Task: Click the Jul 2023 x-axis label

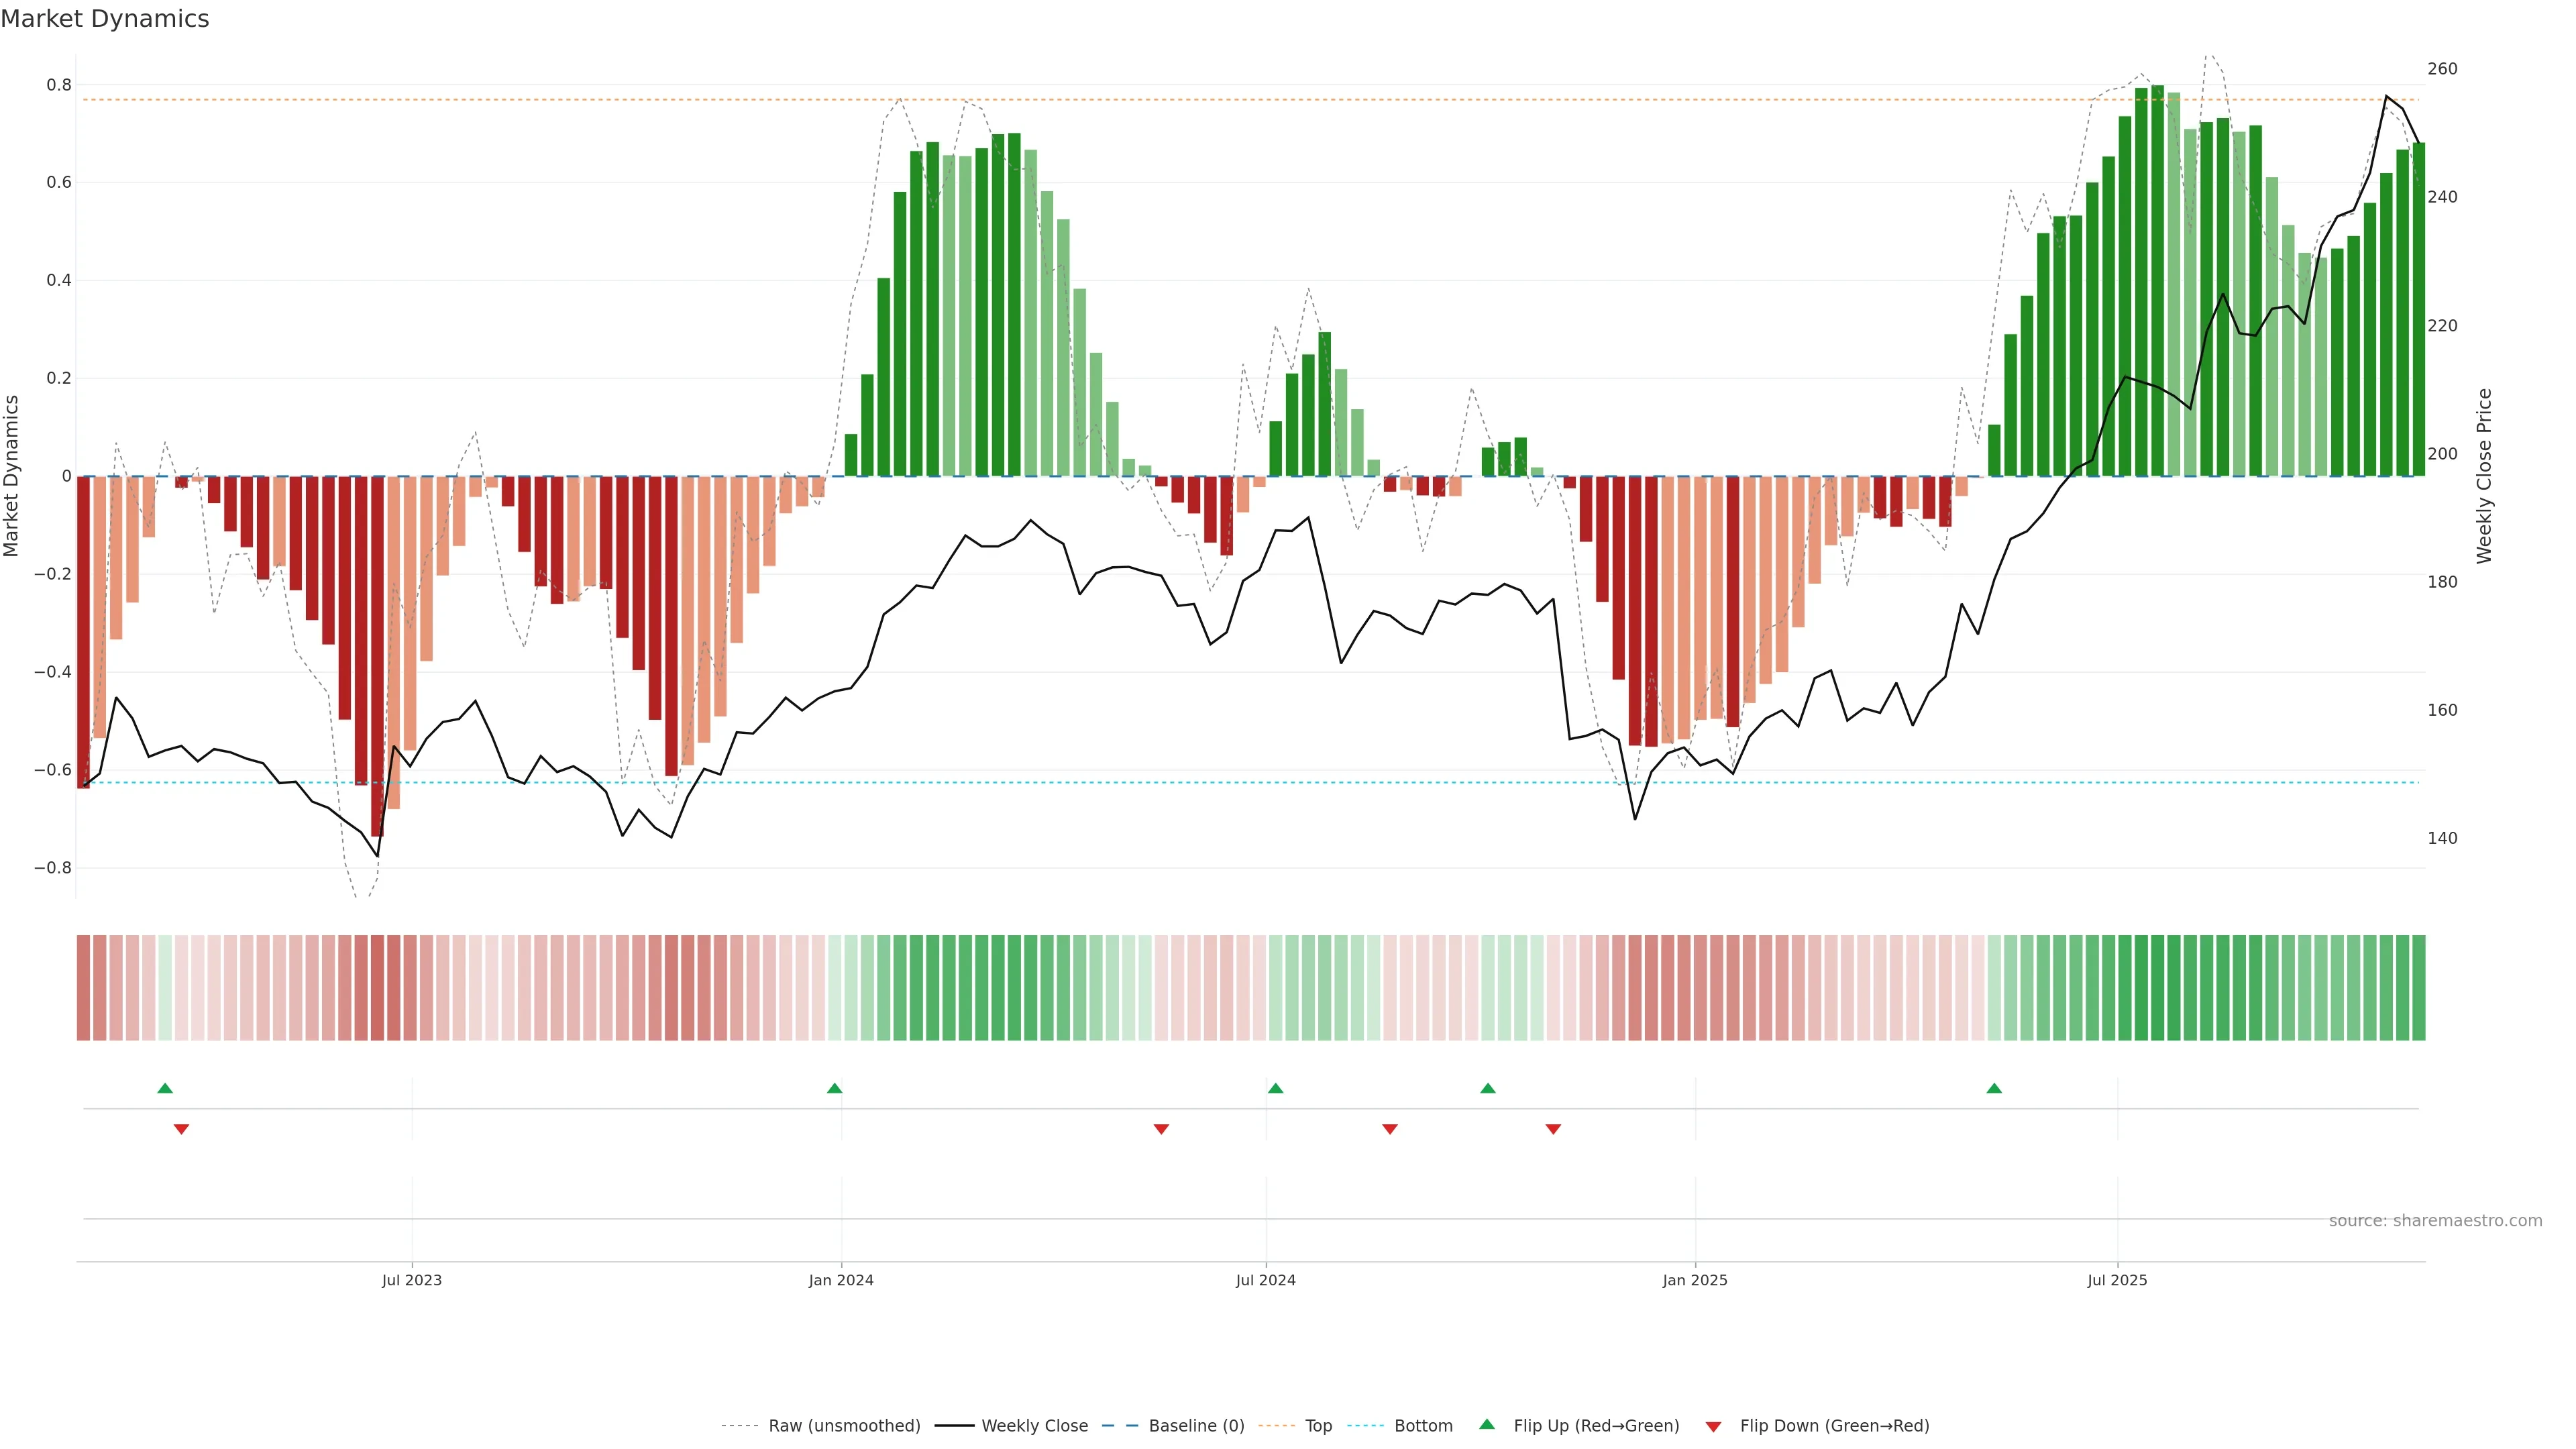Action: pyautogui.click(x=411, y=1280)
